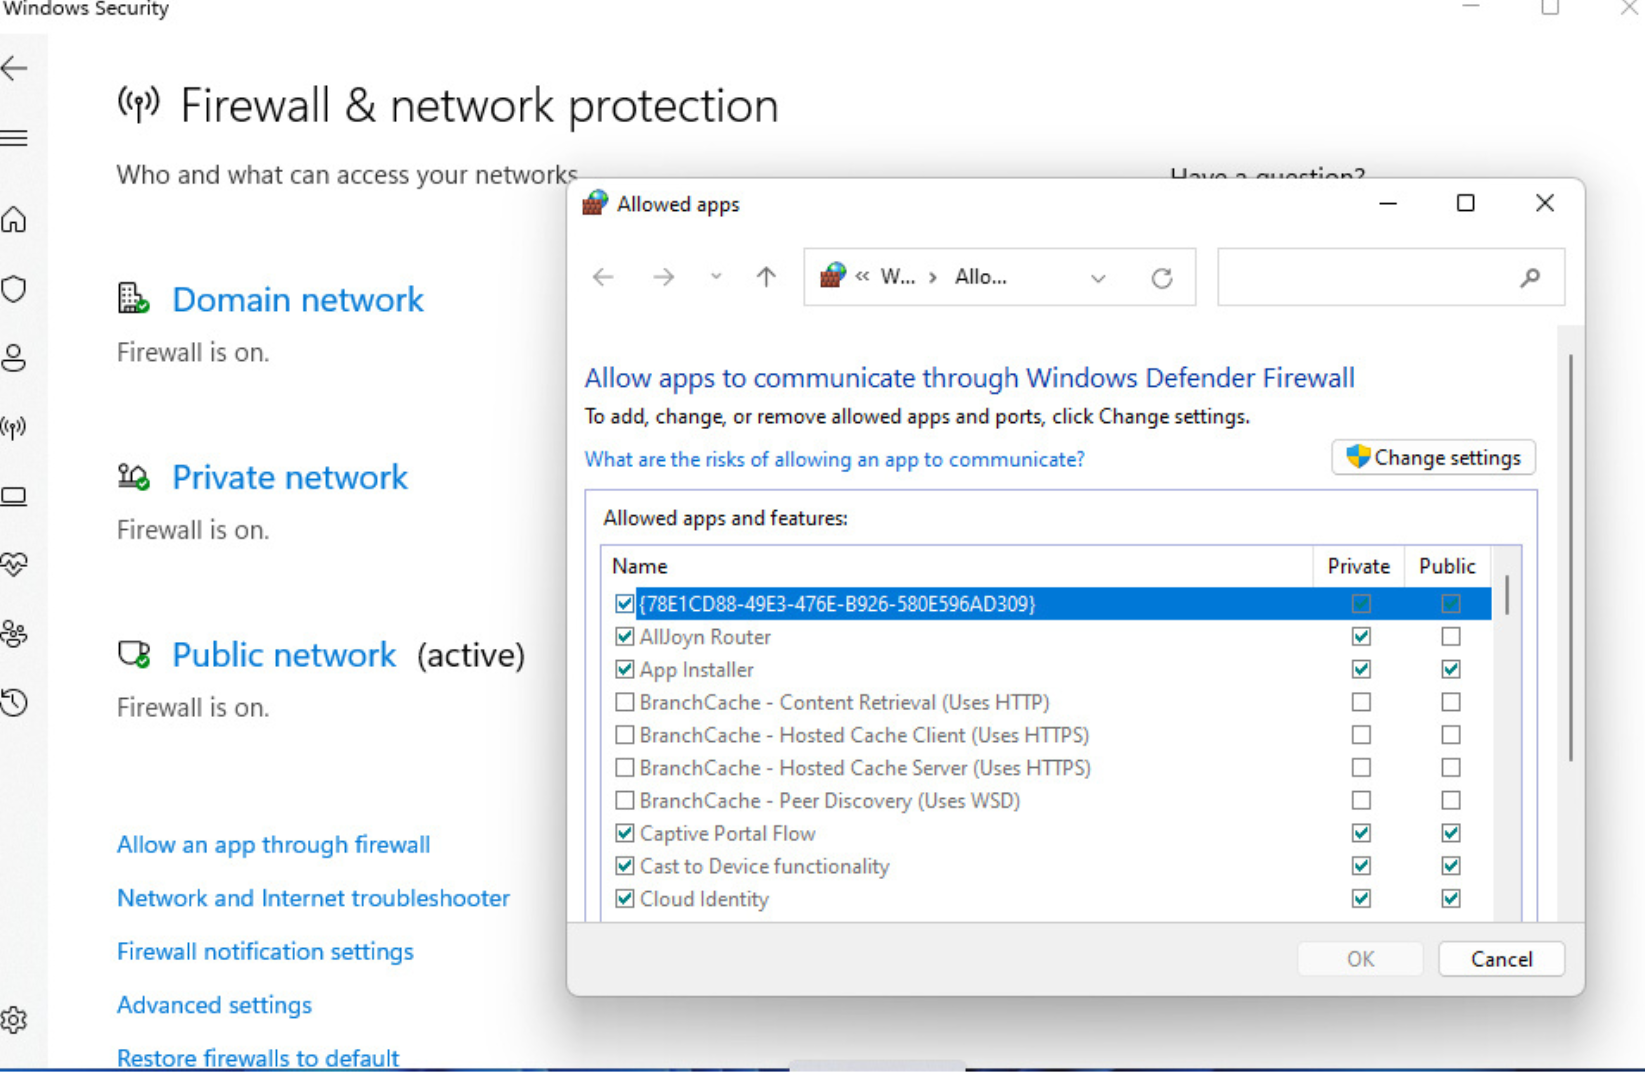View Protection history via the clock icon
Image resolution: width=1645 pixels, height=1072 pixels.
point(14,702)
